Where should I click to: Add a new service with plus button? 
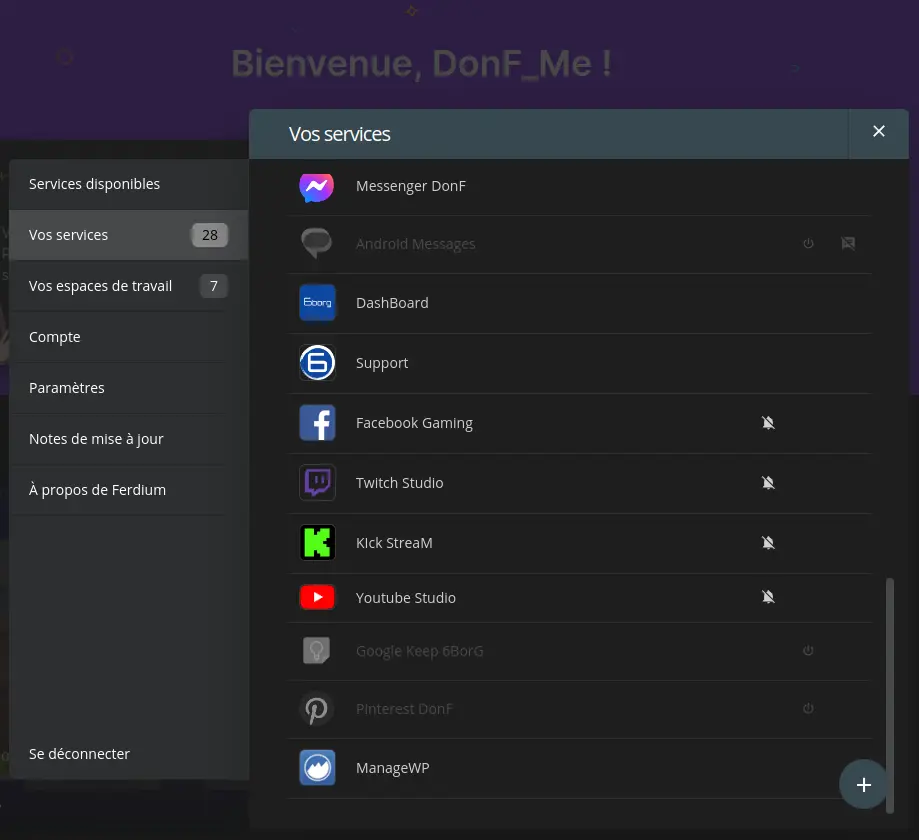click(x=863, y=784)
